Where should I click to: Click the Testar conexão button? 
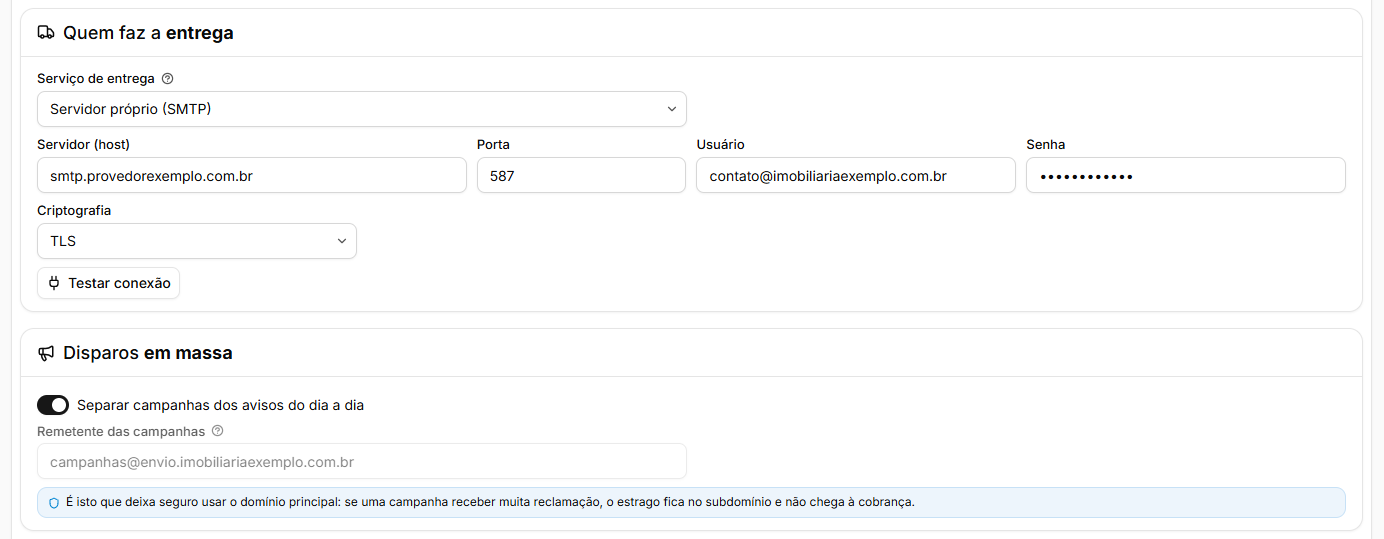109,283
